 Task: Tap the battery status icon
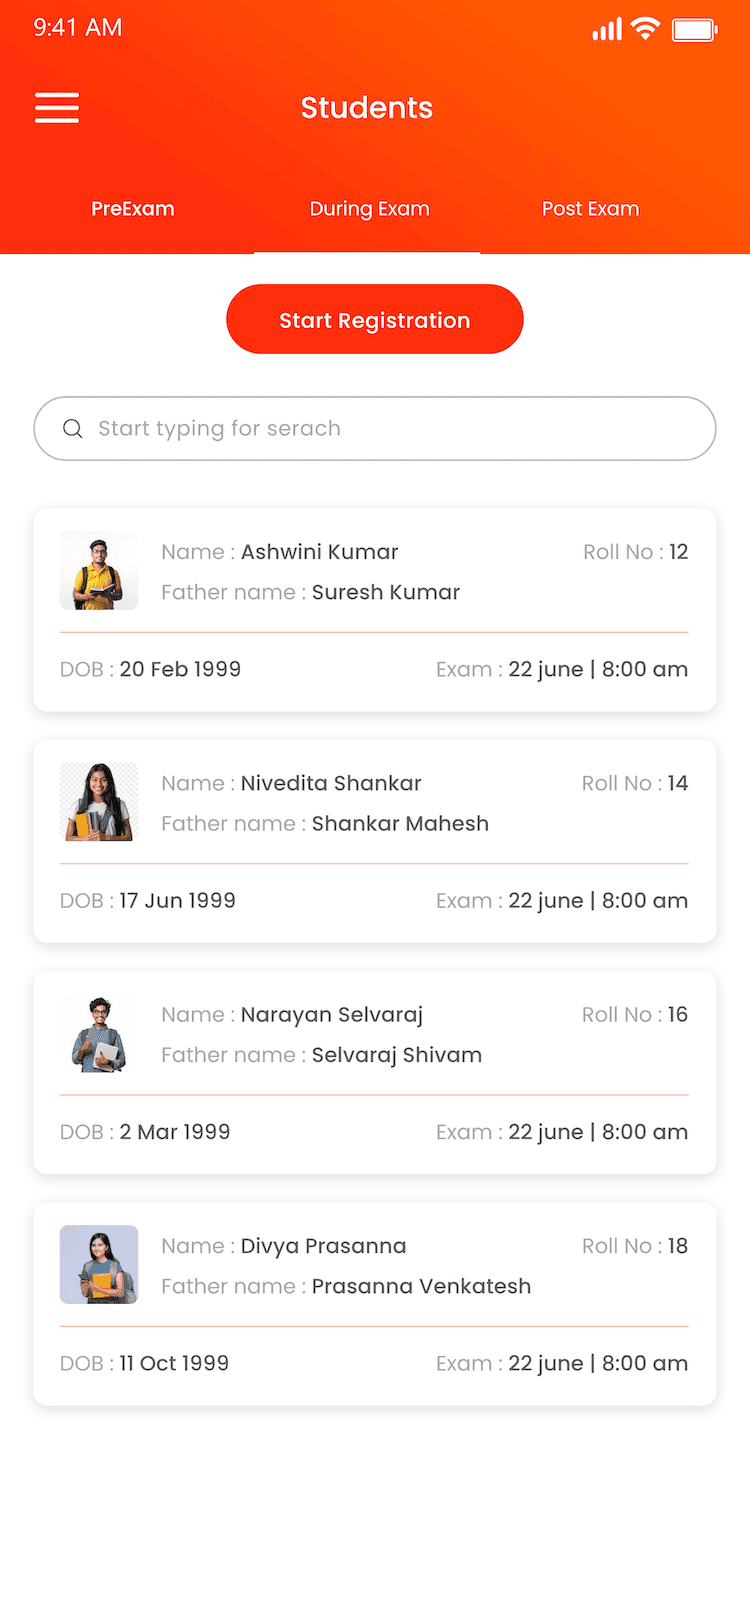(695, 30)
